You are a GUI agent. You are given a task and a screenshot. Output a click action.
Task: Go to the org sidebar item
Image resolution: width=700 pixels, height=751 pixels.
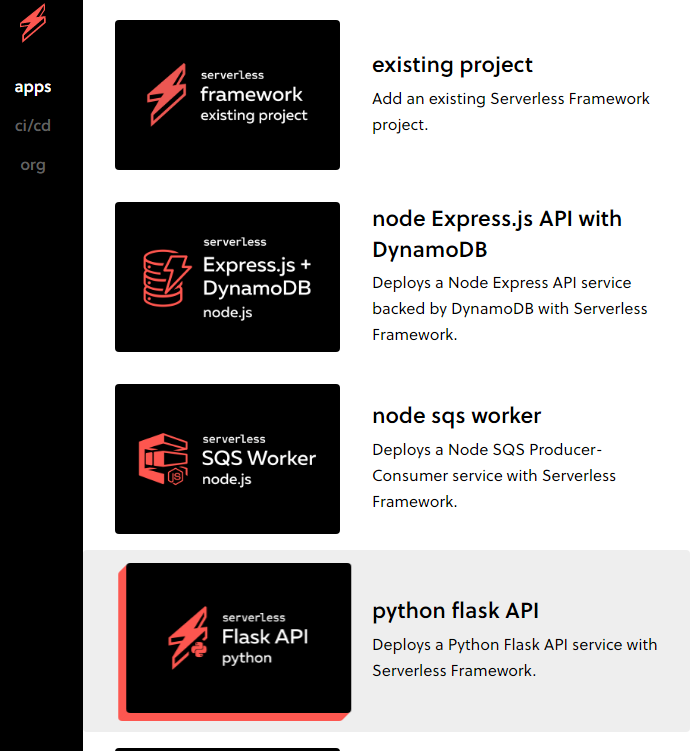(x=33, y=165)
